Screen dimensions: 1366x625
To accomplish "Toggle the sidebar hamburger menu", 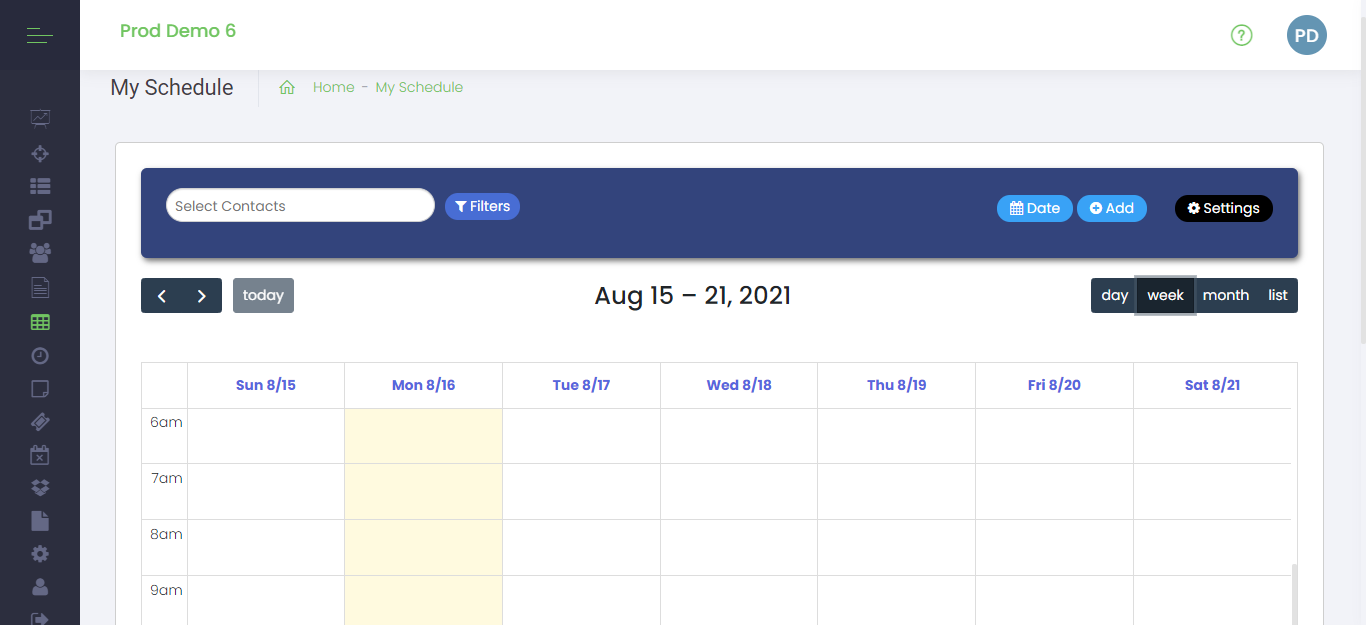I will tap(40, 36).
